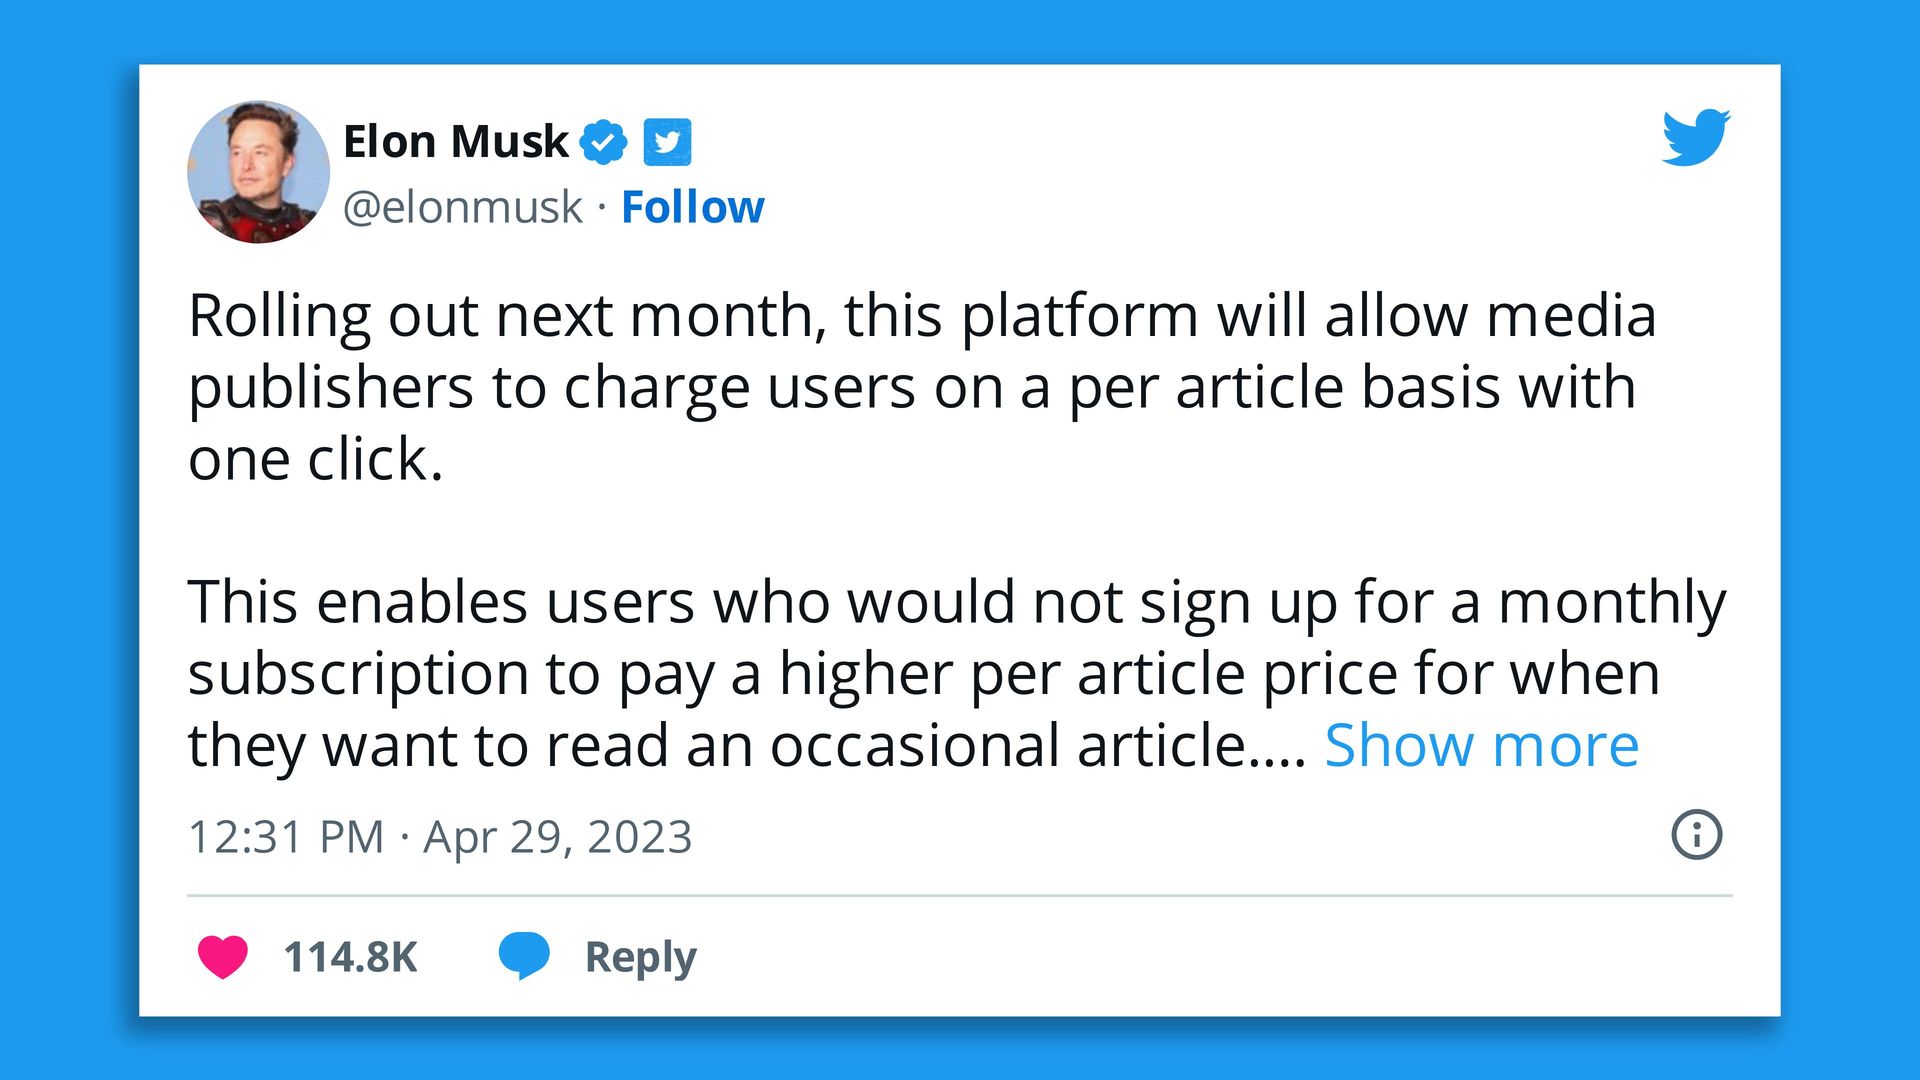The height and width of the screenshot is (1080, 1920).
Task: Like the tweet with the heart icon
Action: click(x=222, y=957)
